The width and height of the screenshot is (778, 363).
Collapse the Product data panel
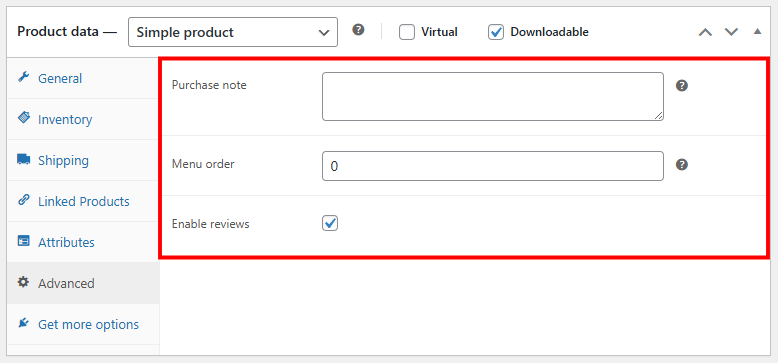click(x=757, y=31)
